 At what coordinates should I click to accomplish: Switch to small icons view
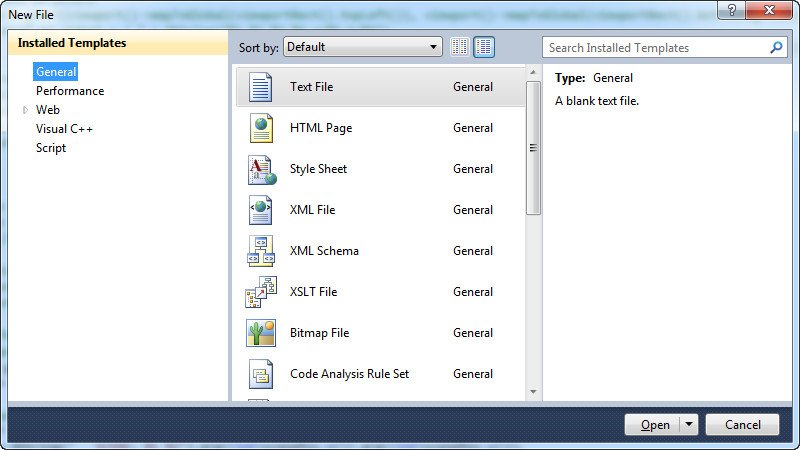(x=460, y=47)
